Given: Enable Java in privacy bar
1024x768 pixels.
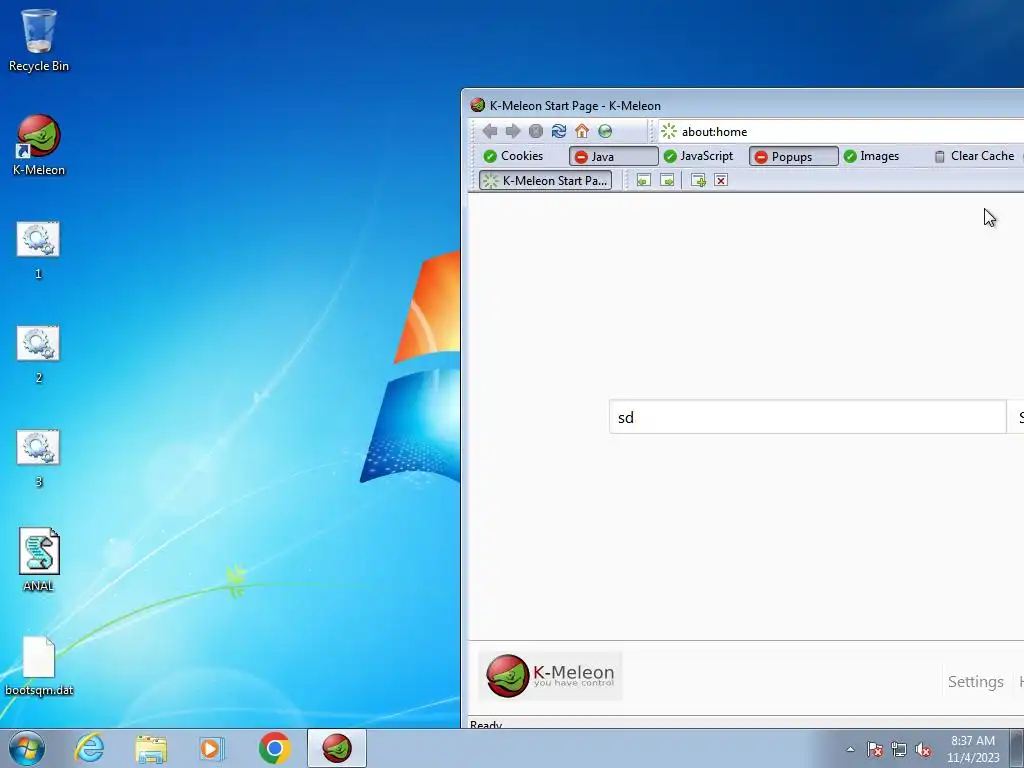Looking at the screenshot, I should pos(613,156).
